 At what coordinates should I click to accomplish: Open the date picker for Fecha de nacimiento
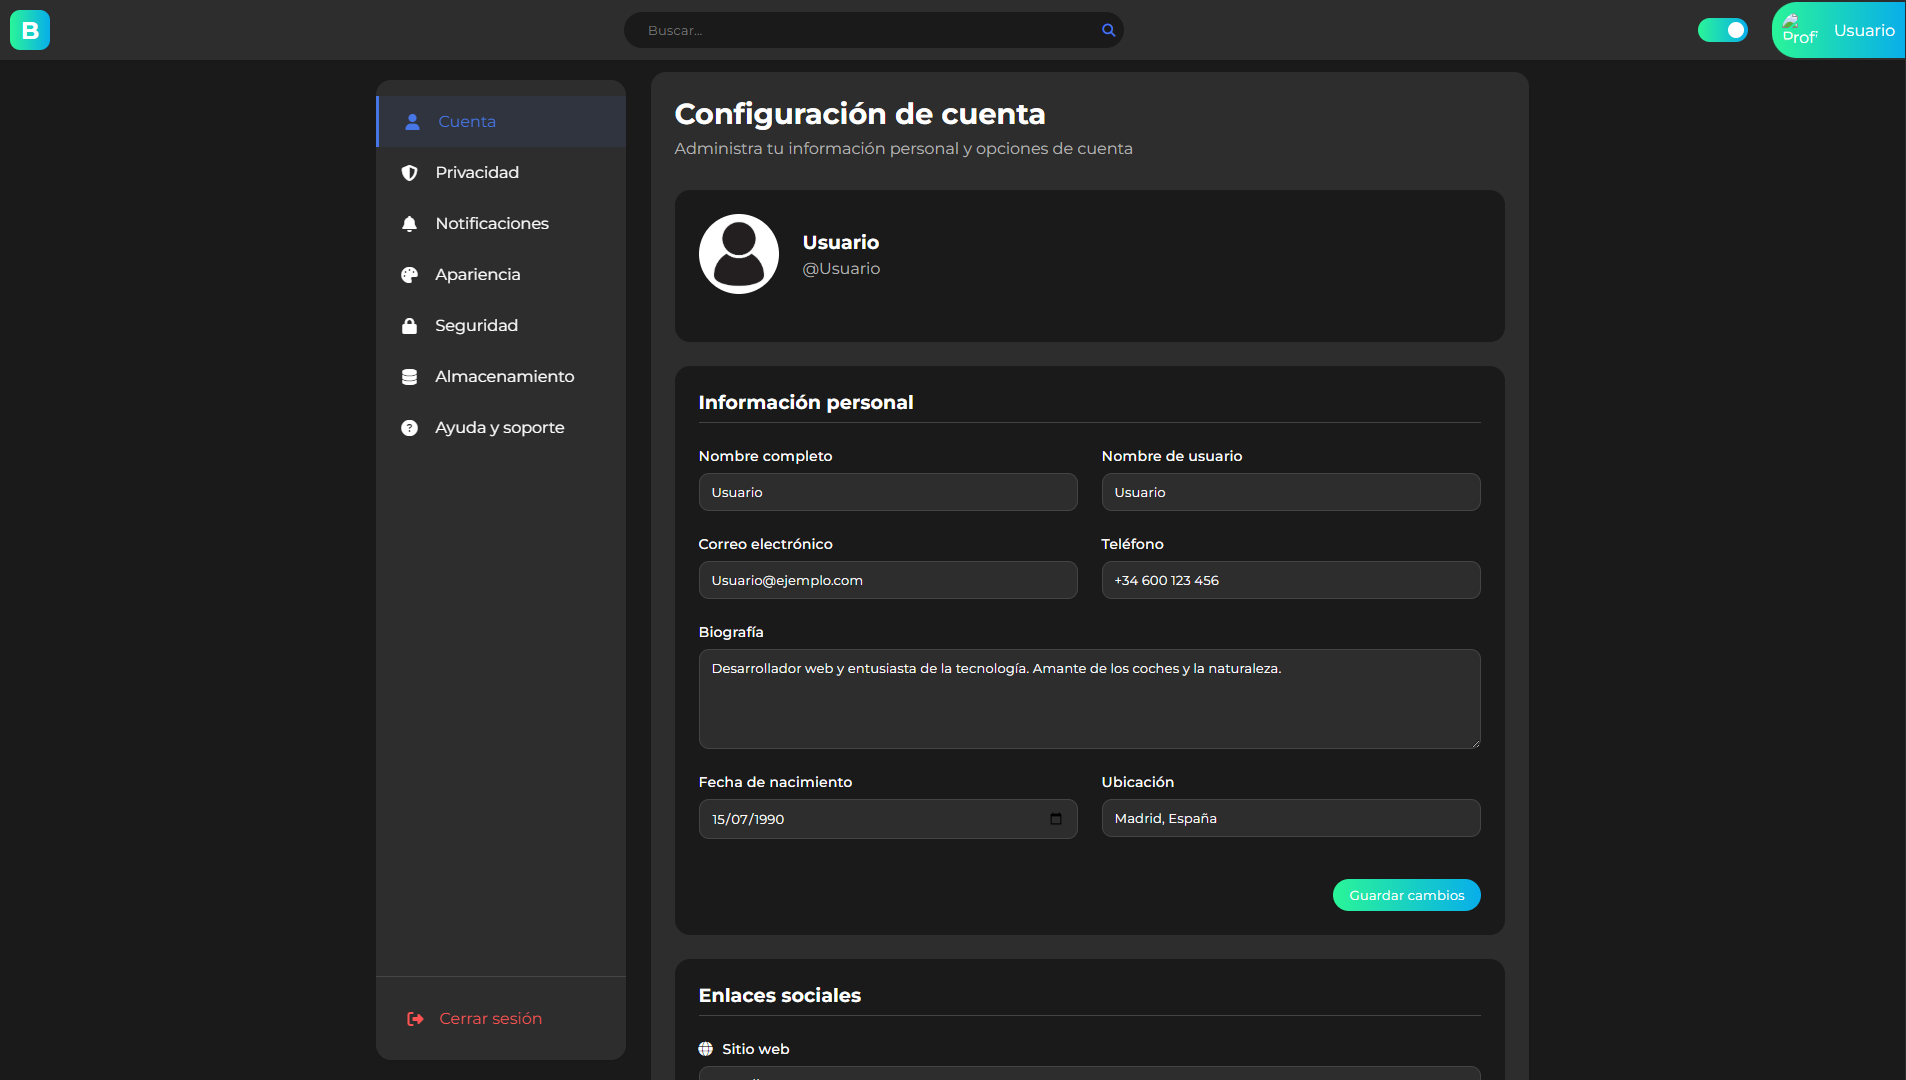pyautogui.click(x=1057, y=819)
